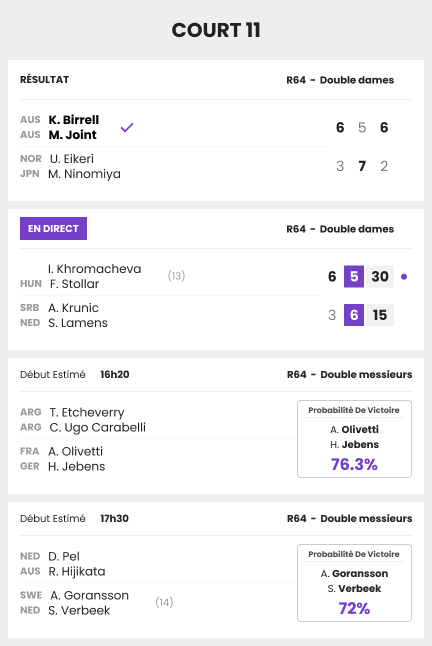Click the Olivetti/Jebens 76.3% win probability box
432x646 pixels.
coord(354,439)
